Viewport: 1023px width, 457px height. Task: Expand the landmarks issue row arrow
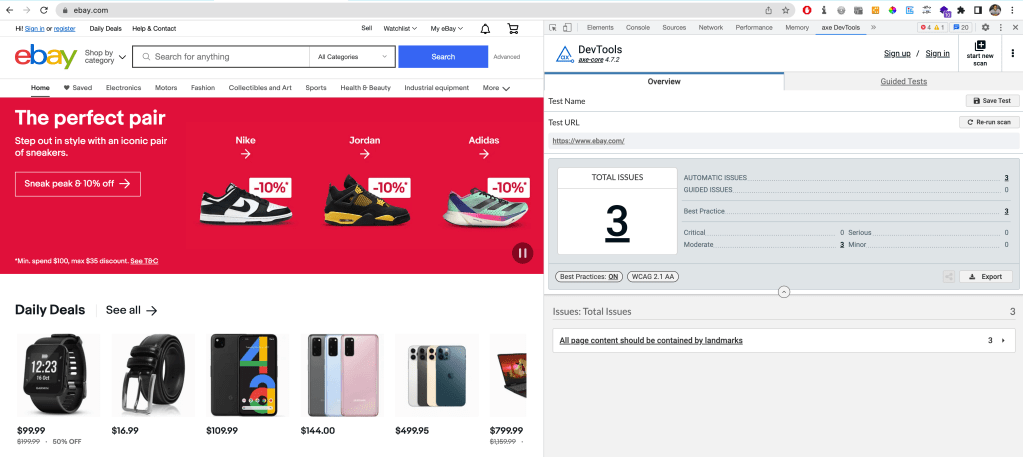[1003, 341]
